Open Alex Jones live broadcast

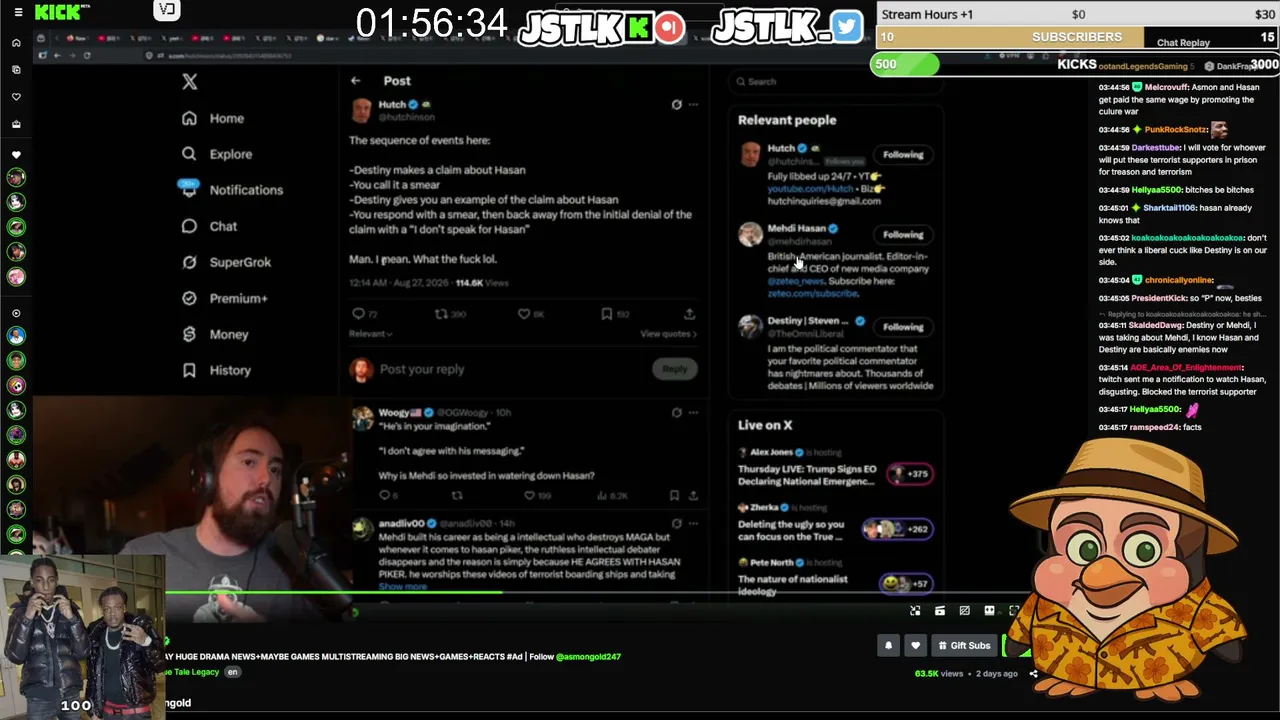(835, 467)
